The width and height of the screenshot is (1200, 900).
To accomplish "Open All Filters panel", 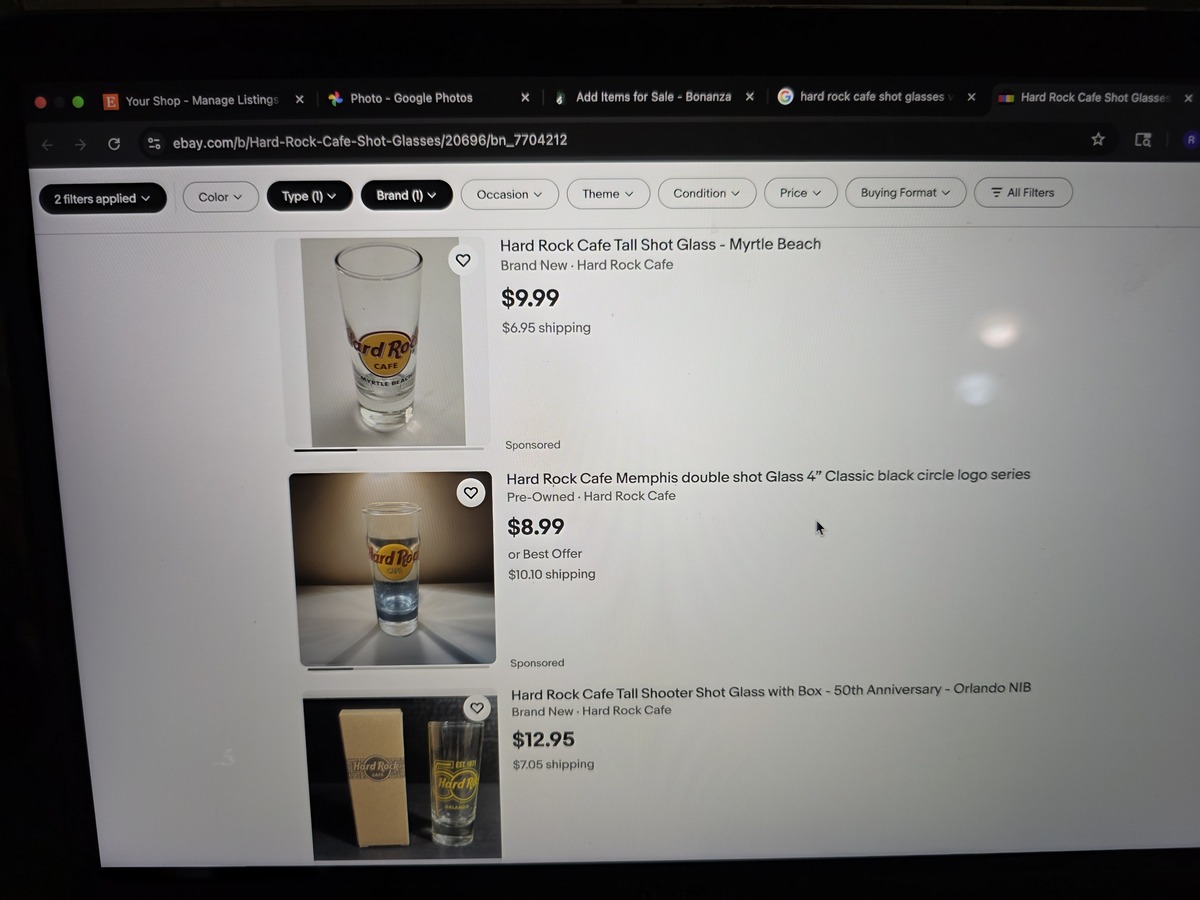I will [x=1023, y=192].
